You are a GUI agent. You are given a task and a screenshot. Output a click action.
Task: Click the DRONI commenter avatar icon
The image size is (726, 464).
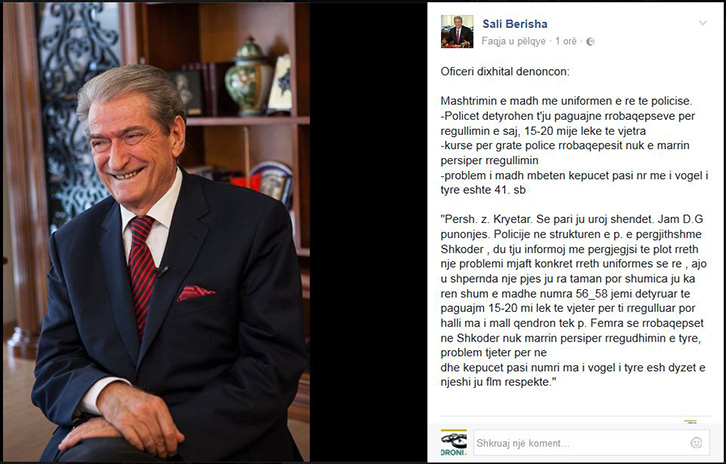click(454, 443)
